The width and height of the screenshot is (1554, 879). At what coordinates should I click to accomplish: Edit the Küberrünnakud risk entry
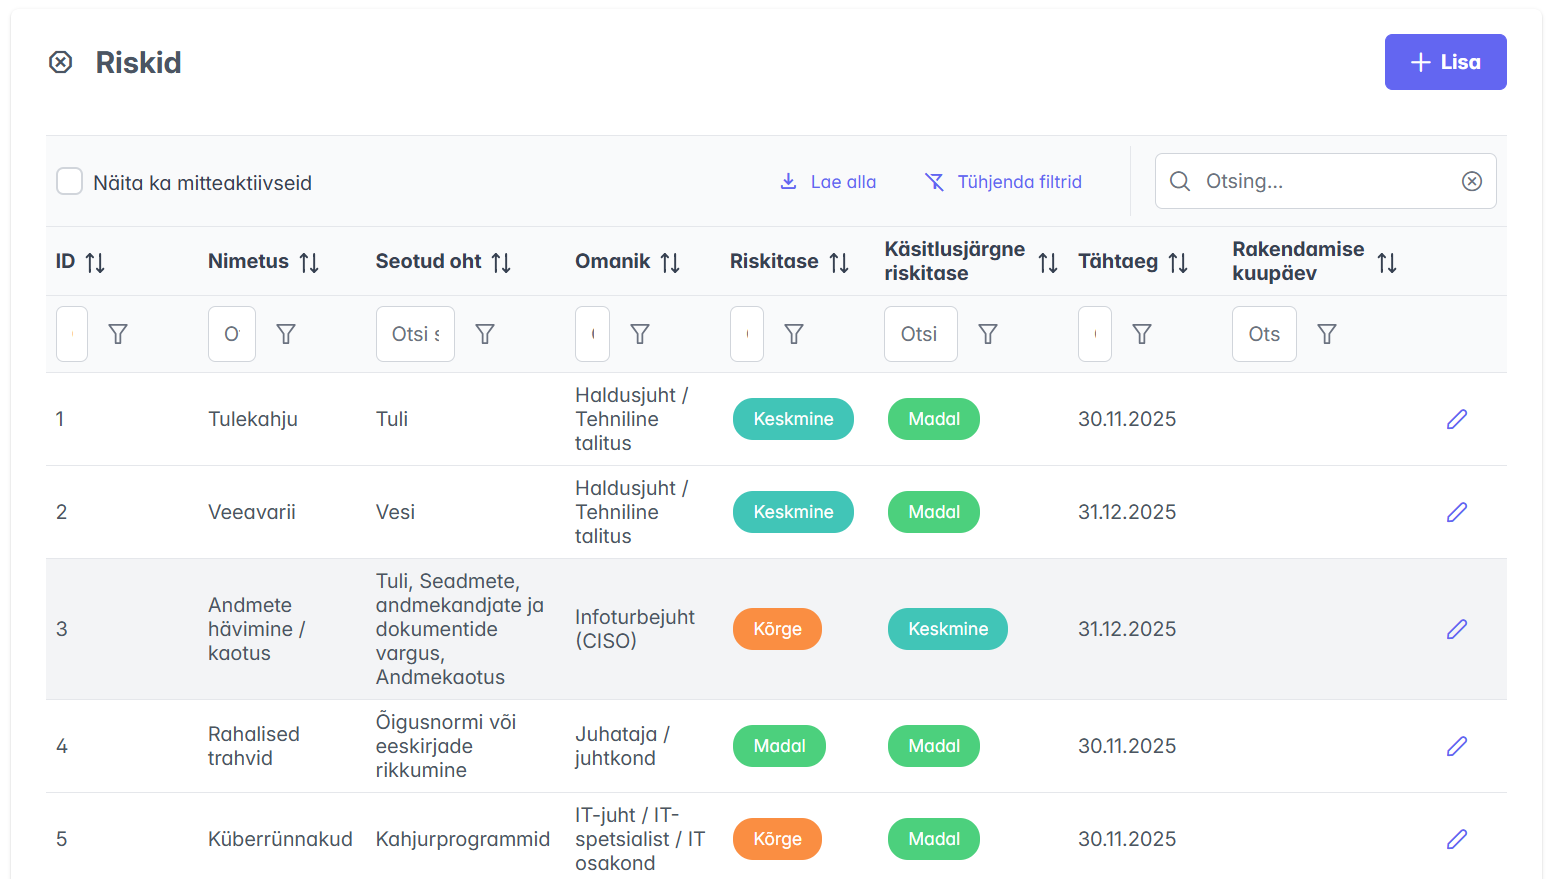[1456, 839]
